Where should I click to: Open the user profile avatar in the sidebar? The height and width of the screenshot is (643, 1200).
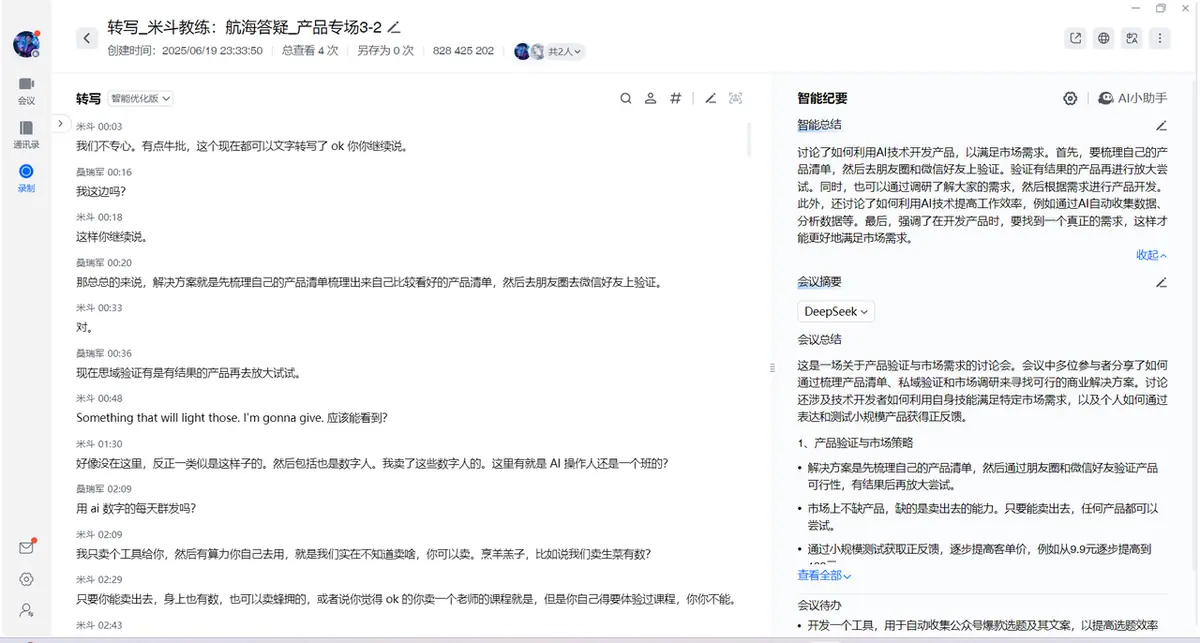pos(26,43)
